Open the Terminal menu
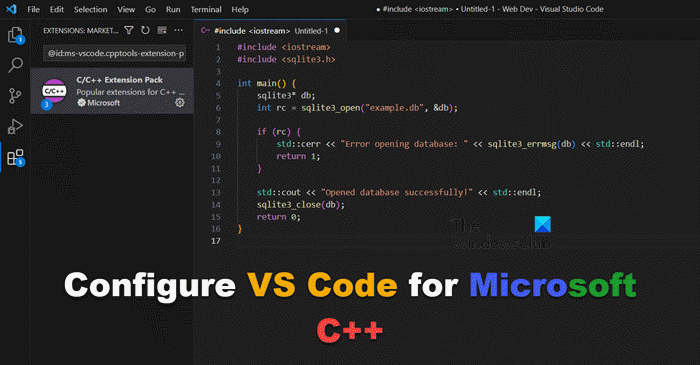This screenshot has height=365, width=700. click(206, 9)
